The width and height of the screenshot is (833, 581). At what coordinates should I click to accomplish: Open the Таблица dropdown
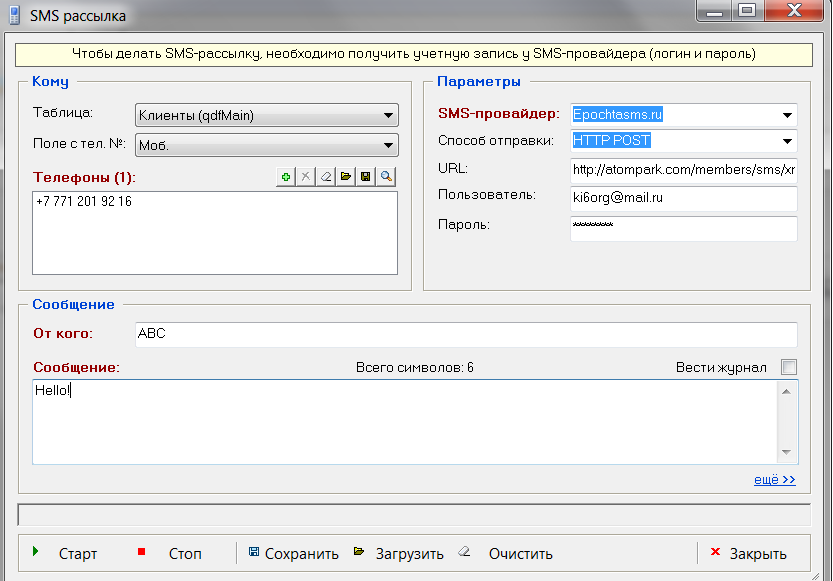coord(388,116)
